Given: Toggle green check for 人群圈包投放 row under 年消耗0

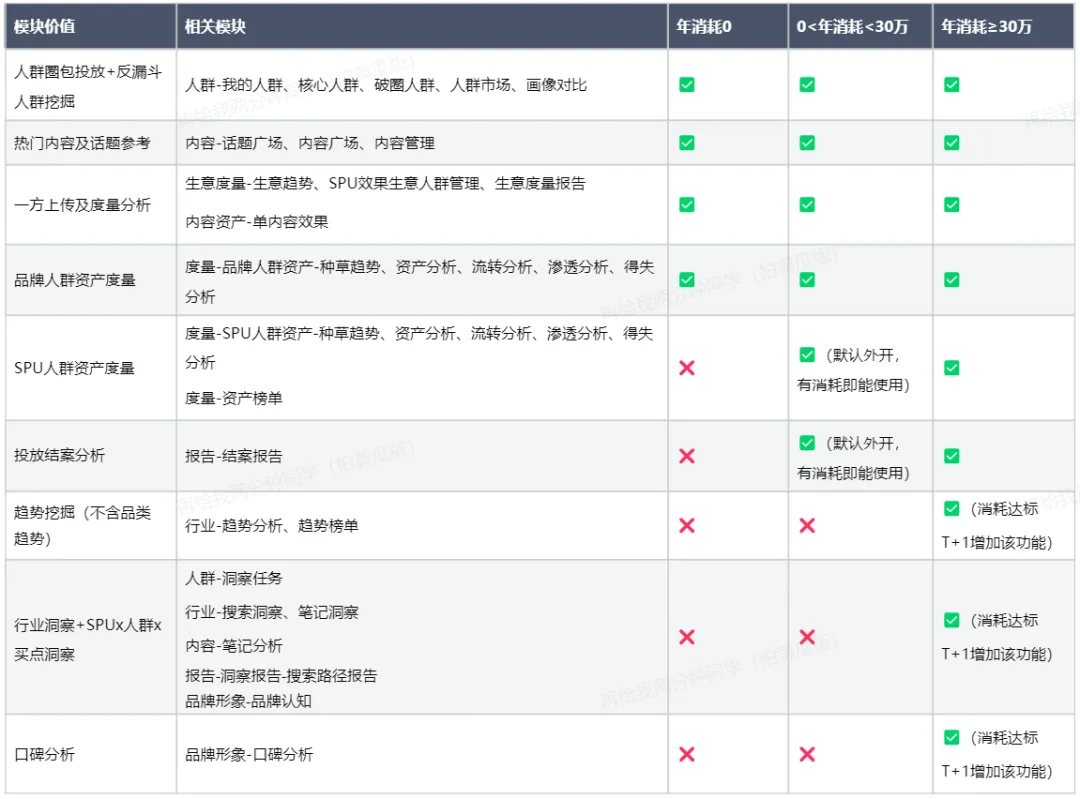Looking at the screenshot, I should tap(687, 85).
